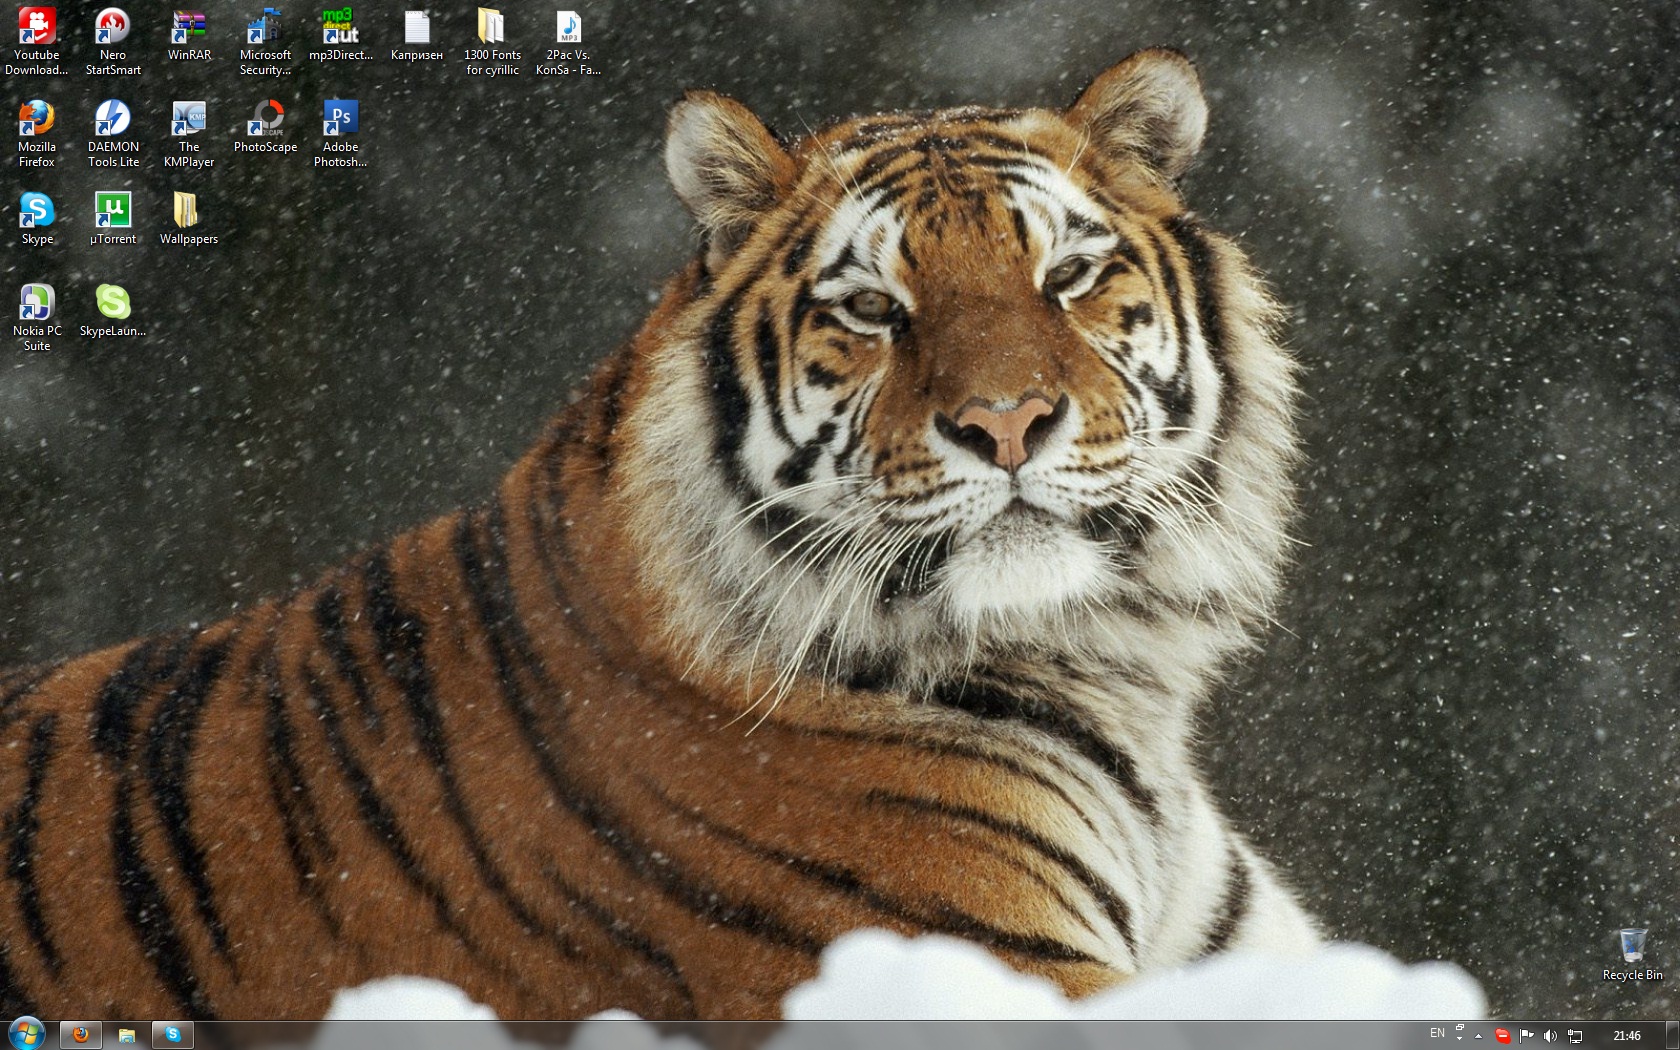Select the Recycle Bin icon

[x=1632, y=955]
